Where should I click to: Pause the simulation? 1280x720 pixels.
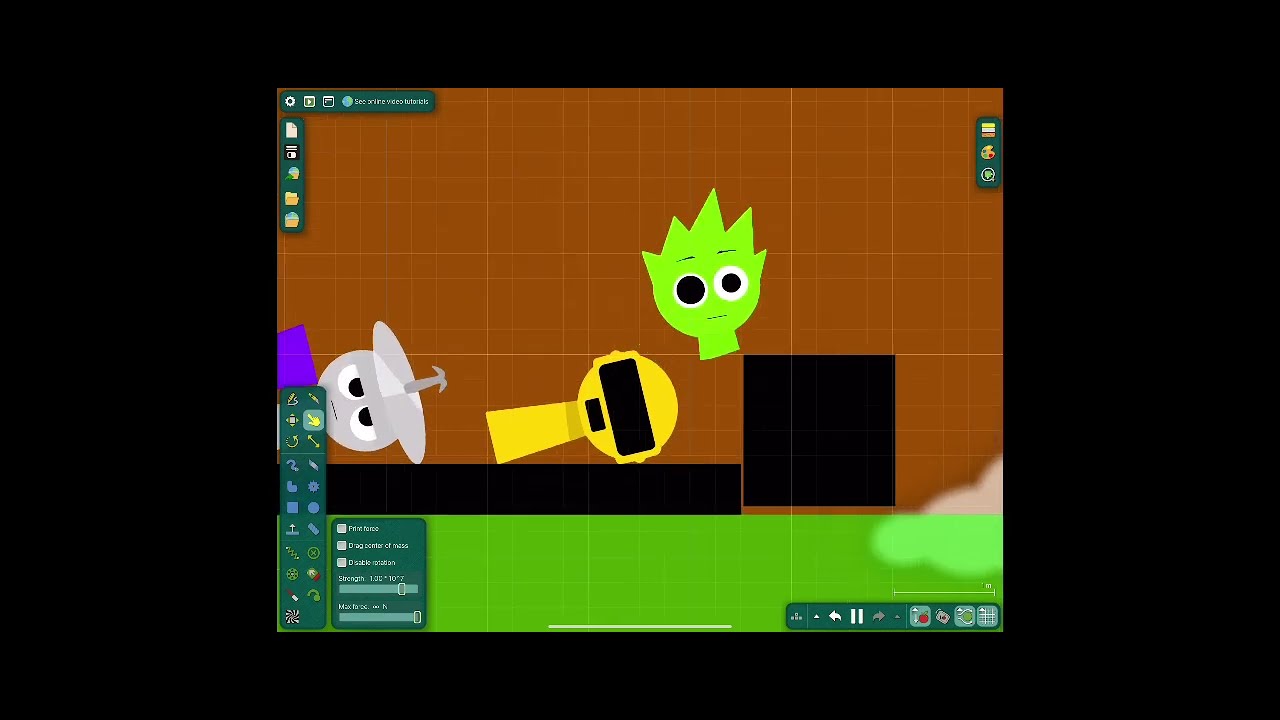point(857,617)
